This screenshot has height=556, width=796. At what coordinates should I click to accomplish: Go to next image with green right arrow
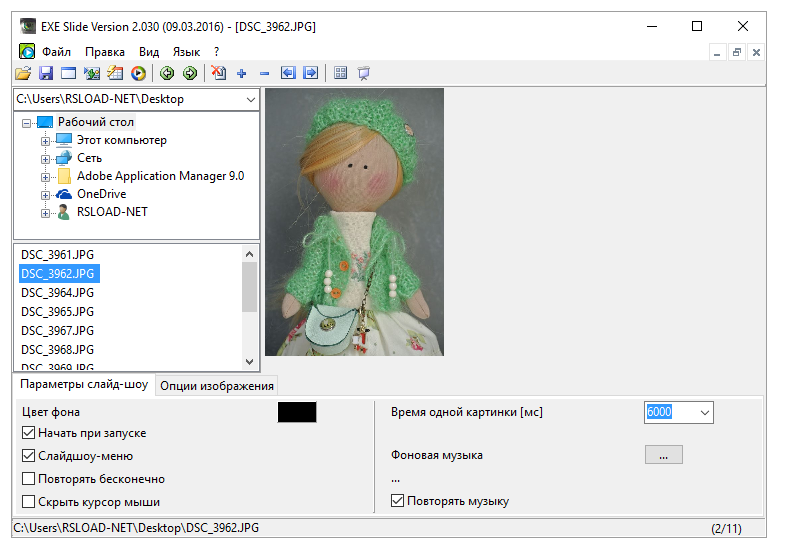click(190, 73)
